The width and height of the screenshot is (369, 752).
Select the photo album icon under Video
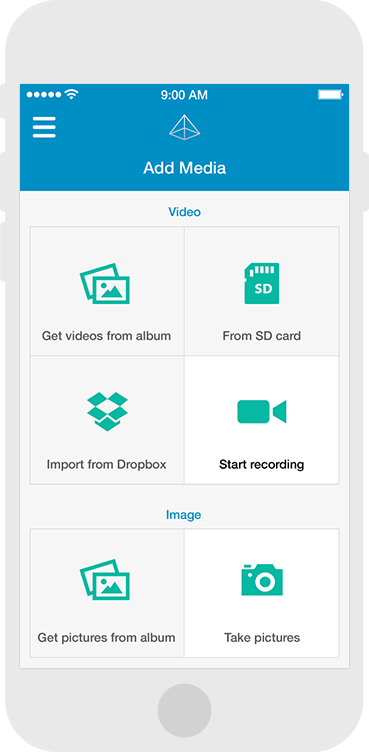click(105, 283)
